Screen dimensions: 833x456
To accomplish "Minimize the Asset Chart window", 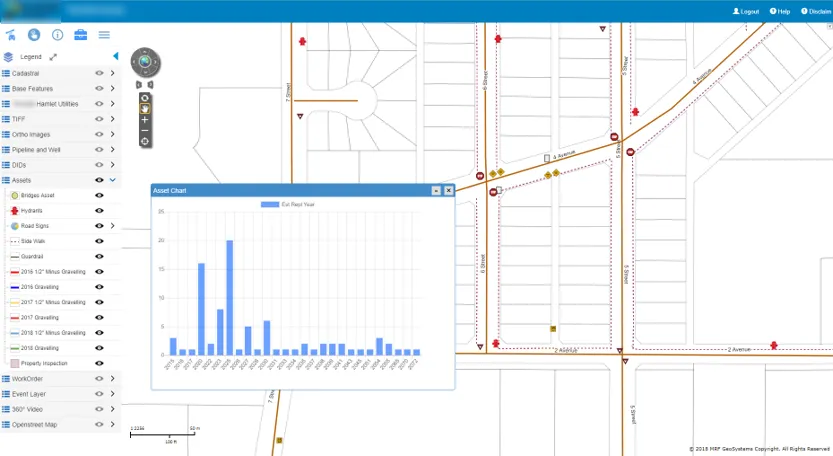I will click(436, 190).
